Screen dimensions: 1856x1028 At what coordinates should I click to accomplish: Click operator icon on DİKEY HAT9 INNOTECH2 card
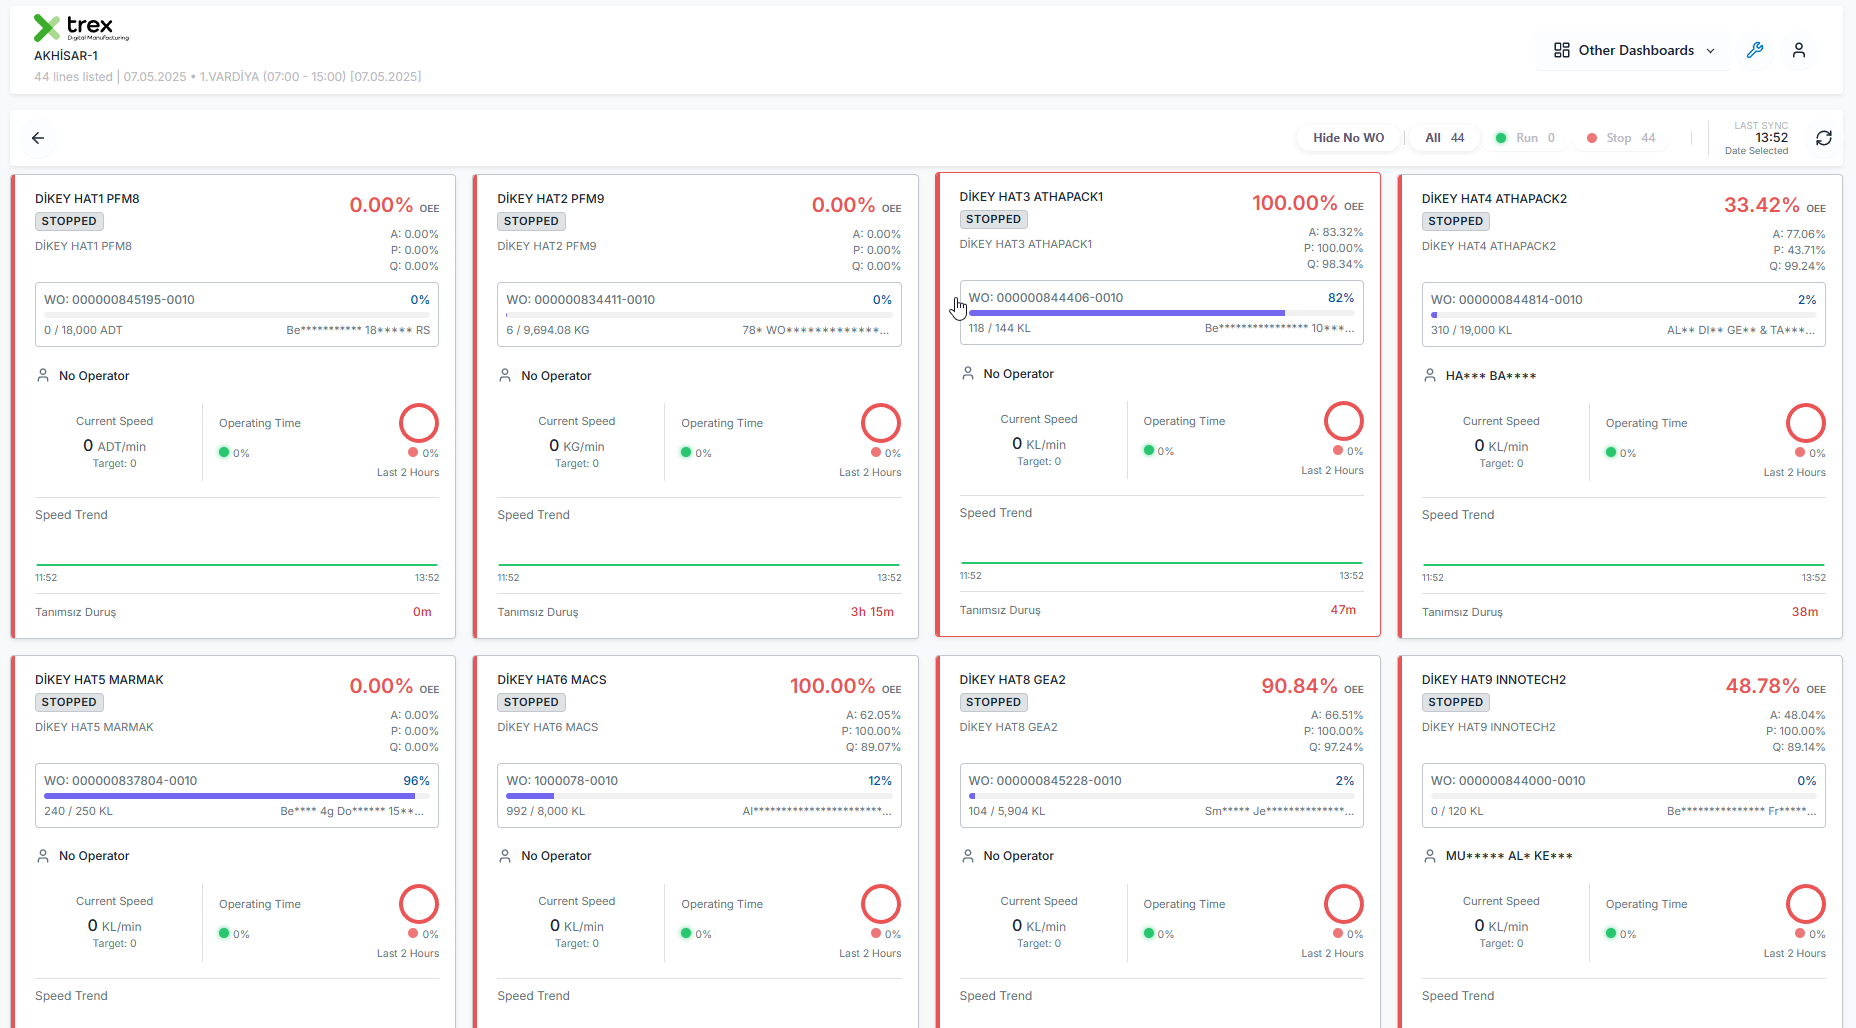1430,856
